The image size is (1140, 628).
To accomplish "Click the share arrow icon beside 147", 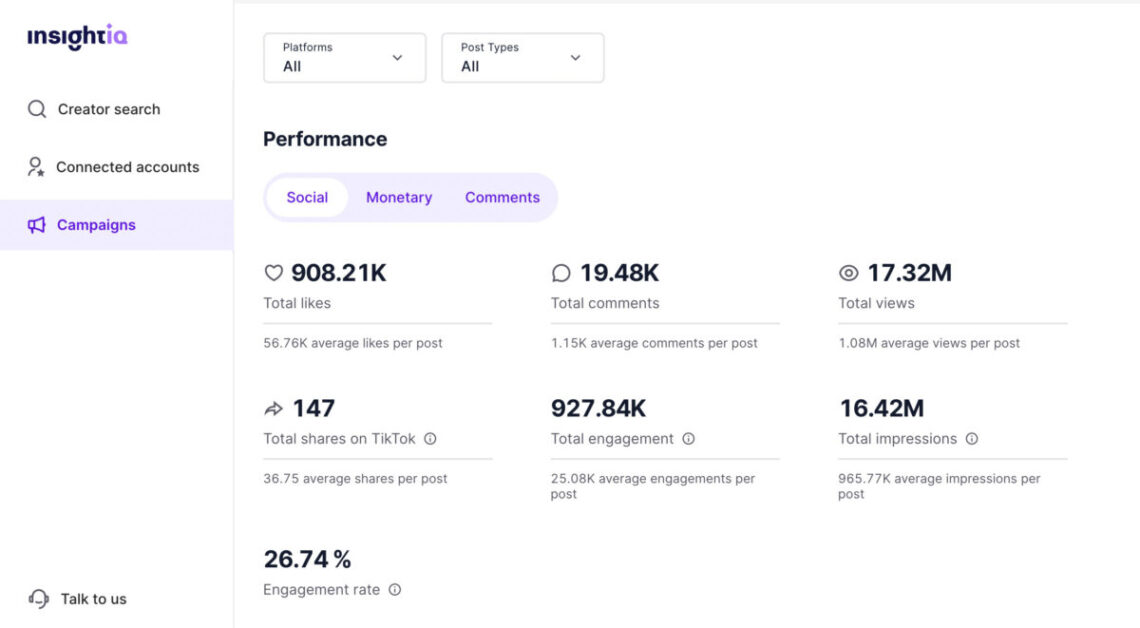I will pyautogui.click(x=272, y=408).
